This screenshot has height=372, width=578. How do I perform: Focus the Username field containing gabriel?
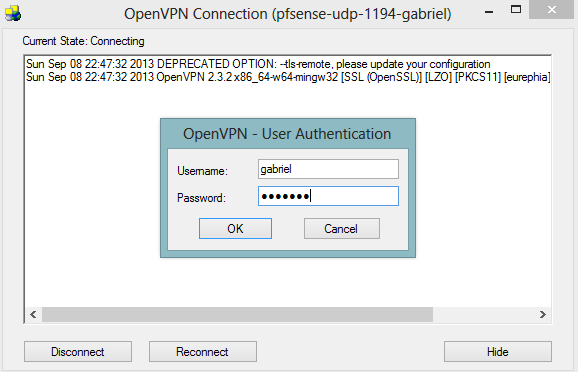click(328, 169)
